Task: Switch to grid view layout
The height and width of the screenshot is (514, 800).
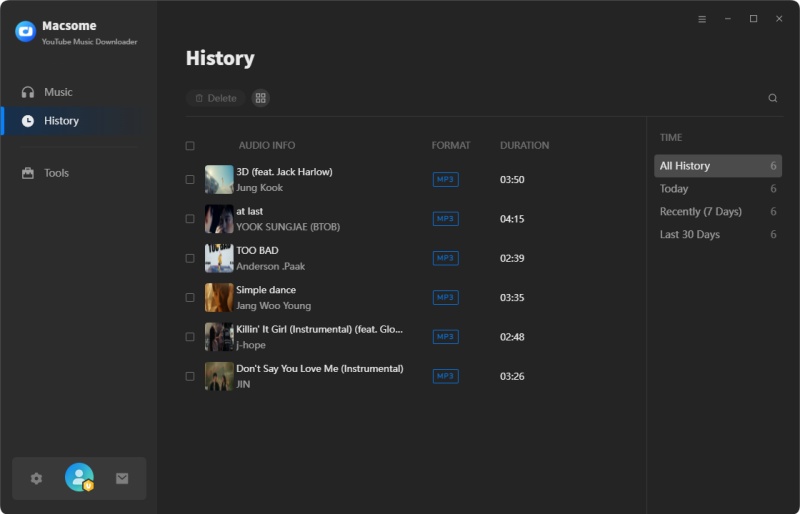Action: 261,98
